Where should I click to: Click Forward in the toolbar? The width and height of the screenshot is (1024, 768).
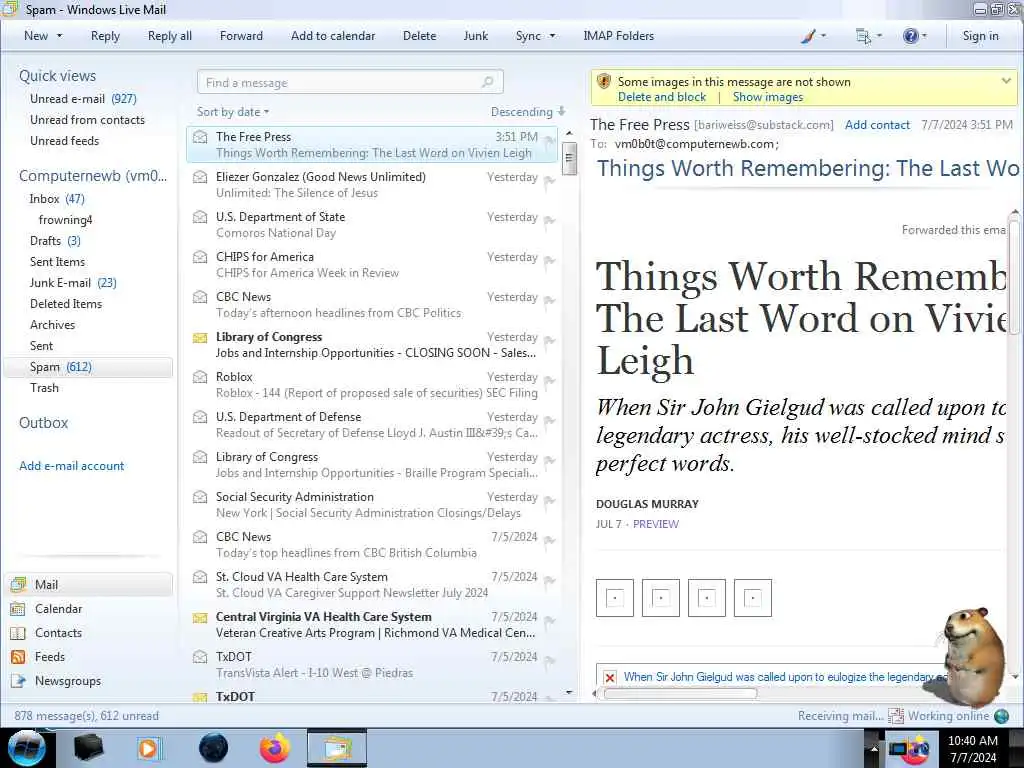[x=241, y=36]
